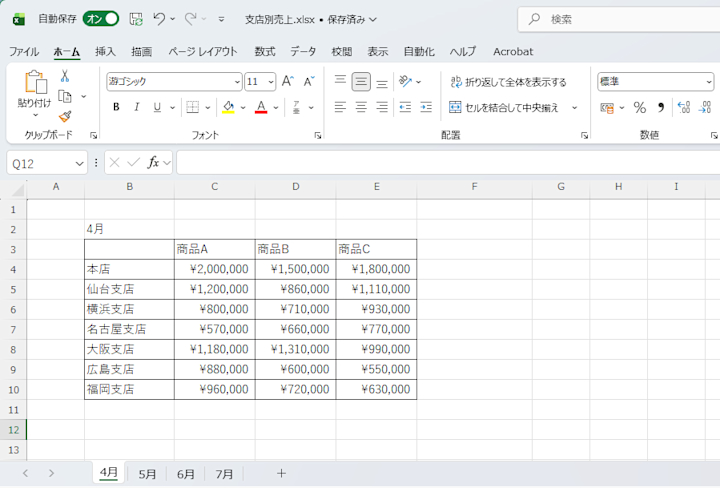The width and height of the screenshot is (720, 488).
Task: Click the Comma Style icon
Action: pos(660,108)
